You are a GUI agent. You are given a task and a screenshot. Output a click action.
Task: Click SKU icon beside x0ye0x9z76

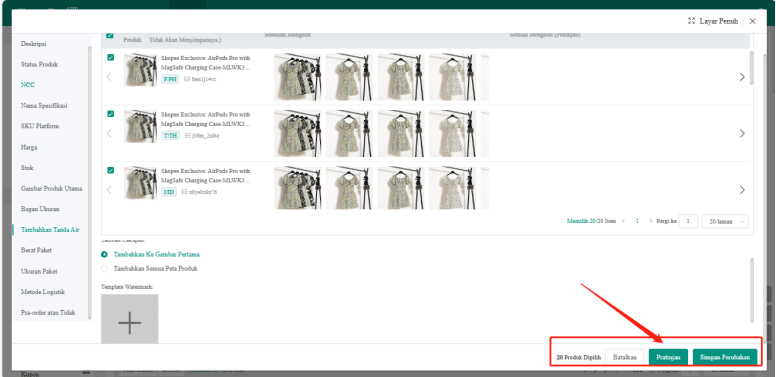184,192
